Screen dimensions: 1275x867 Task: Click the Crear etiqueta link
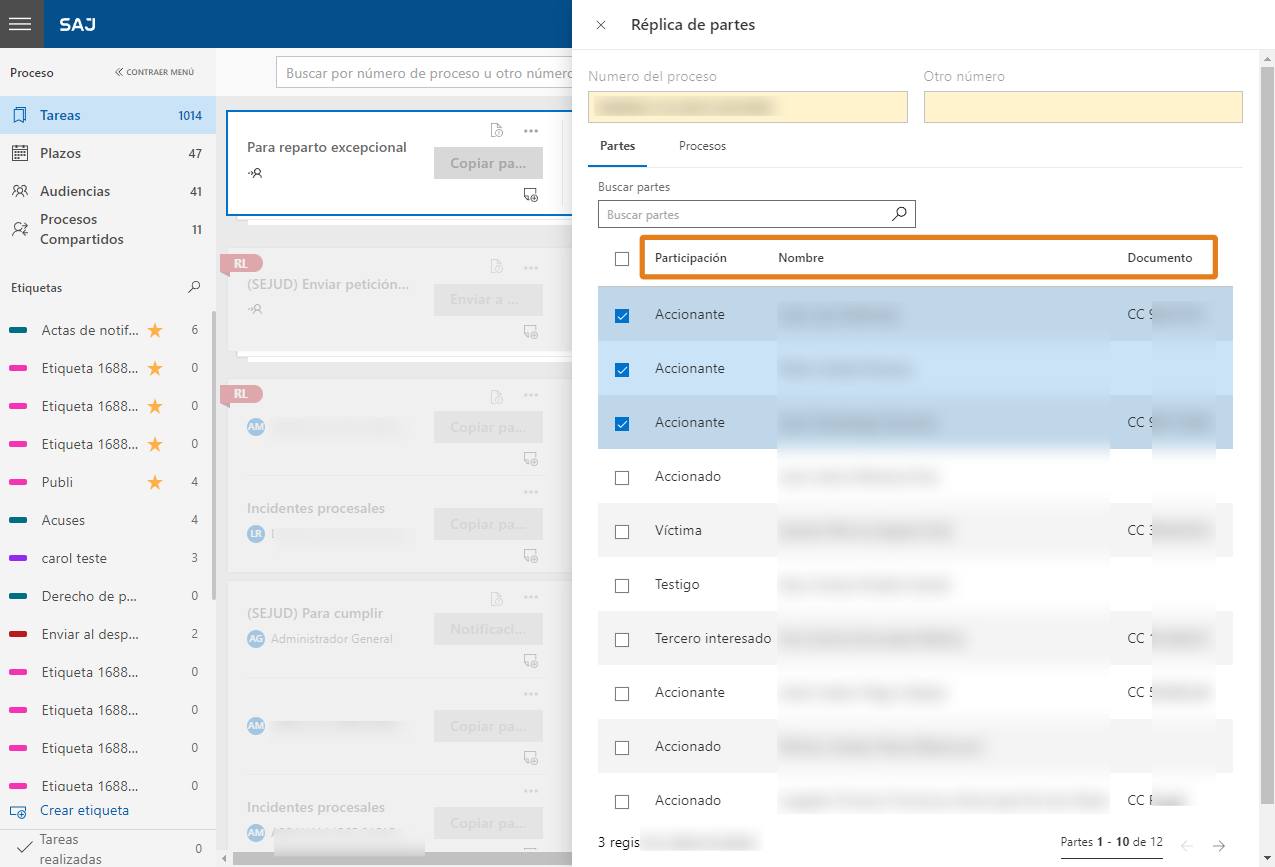(84, 811)
